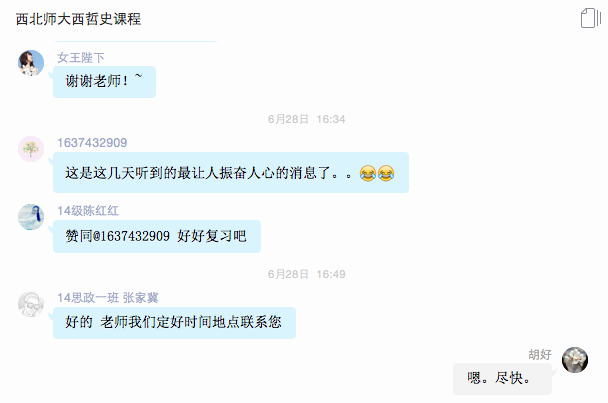The image size is (608, 403).
Task: Click avatar of 14级陈红红
Action: click(31, 217)
